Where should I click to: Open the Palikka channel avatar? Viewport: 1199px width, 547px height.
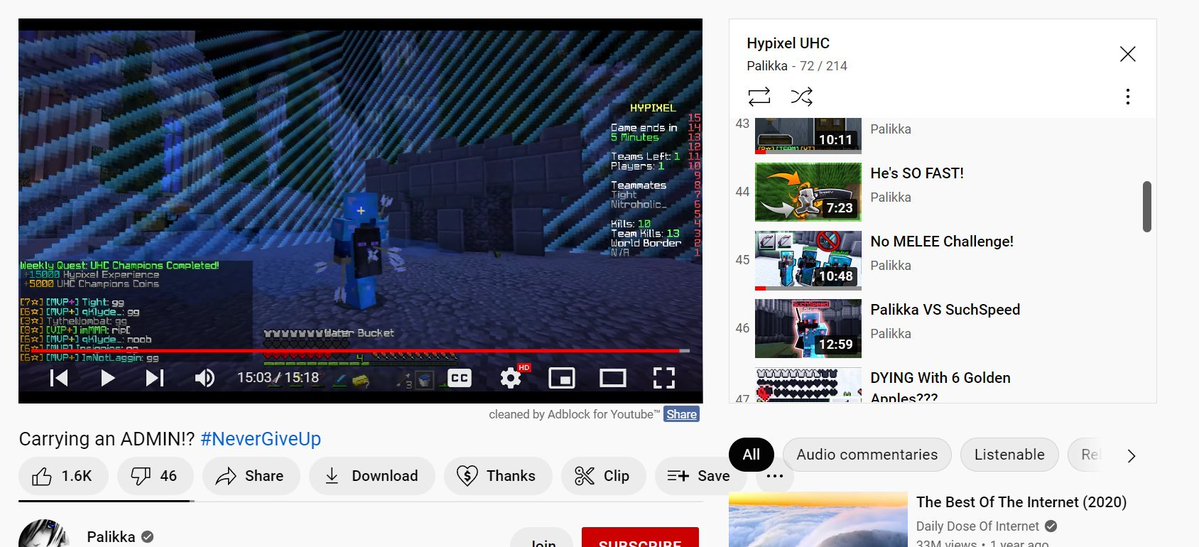point(44,533)
